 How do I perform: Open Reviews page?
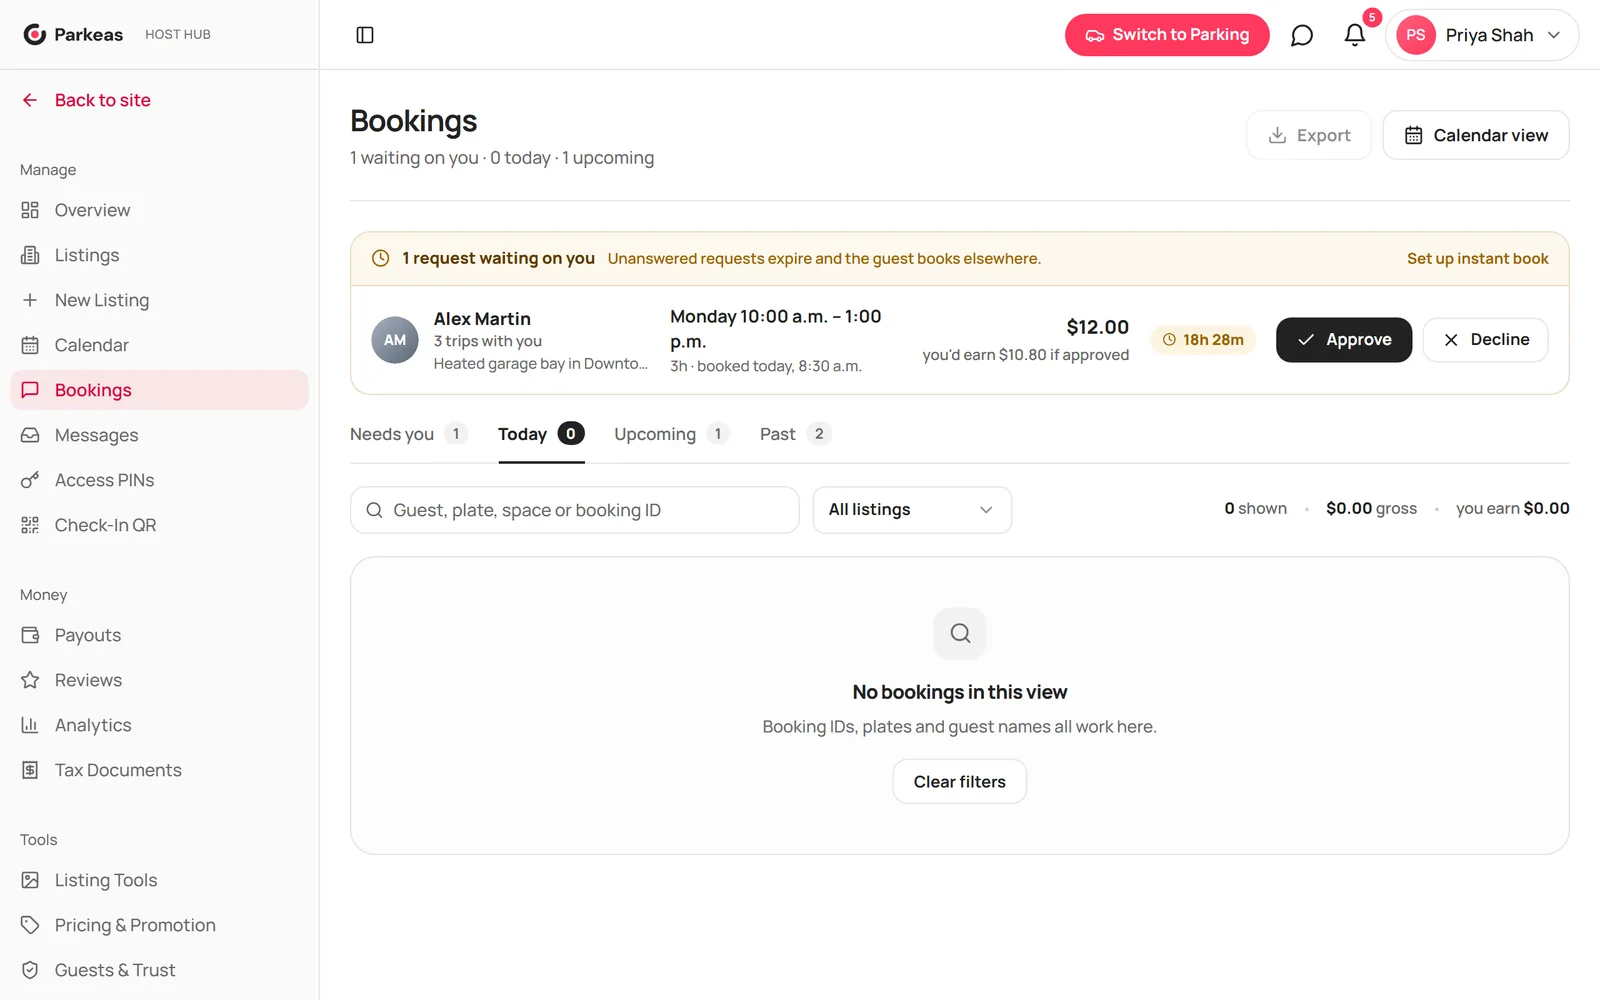159,680
